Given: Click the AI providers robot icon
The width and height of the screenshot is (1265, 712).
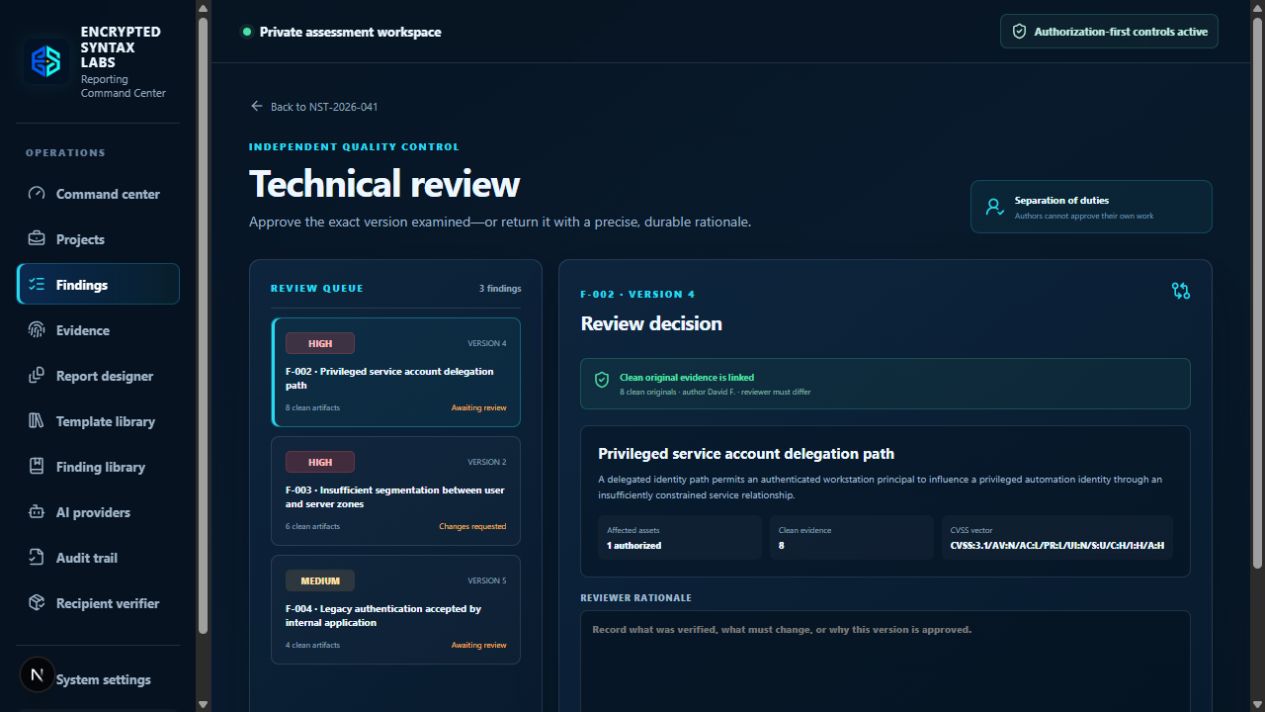Looking at the screenshot, I should click(37, 512).
